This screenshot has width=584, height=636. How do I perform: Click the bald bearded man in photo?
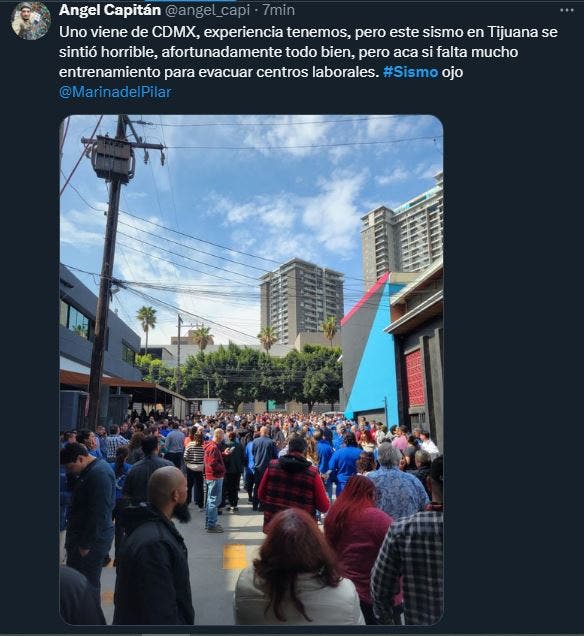coord(155,546)
